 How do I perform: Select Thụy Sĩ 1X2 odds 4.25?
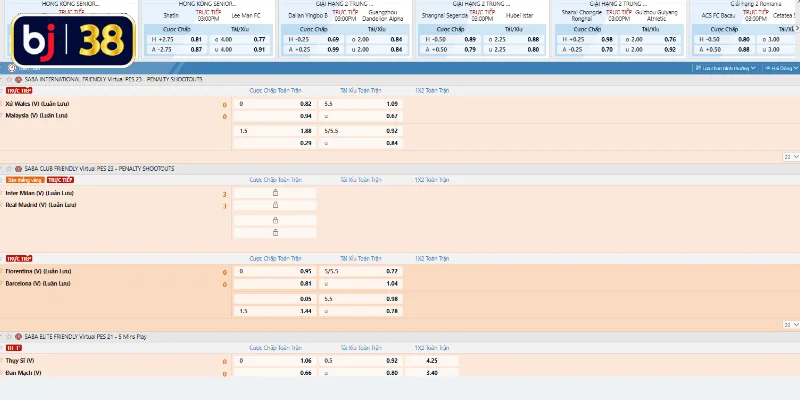(432, 361)
